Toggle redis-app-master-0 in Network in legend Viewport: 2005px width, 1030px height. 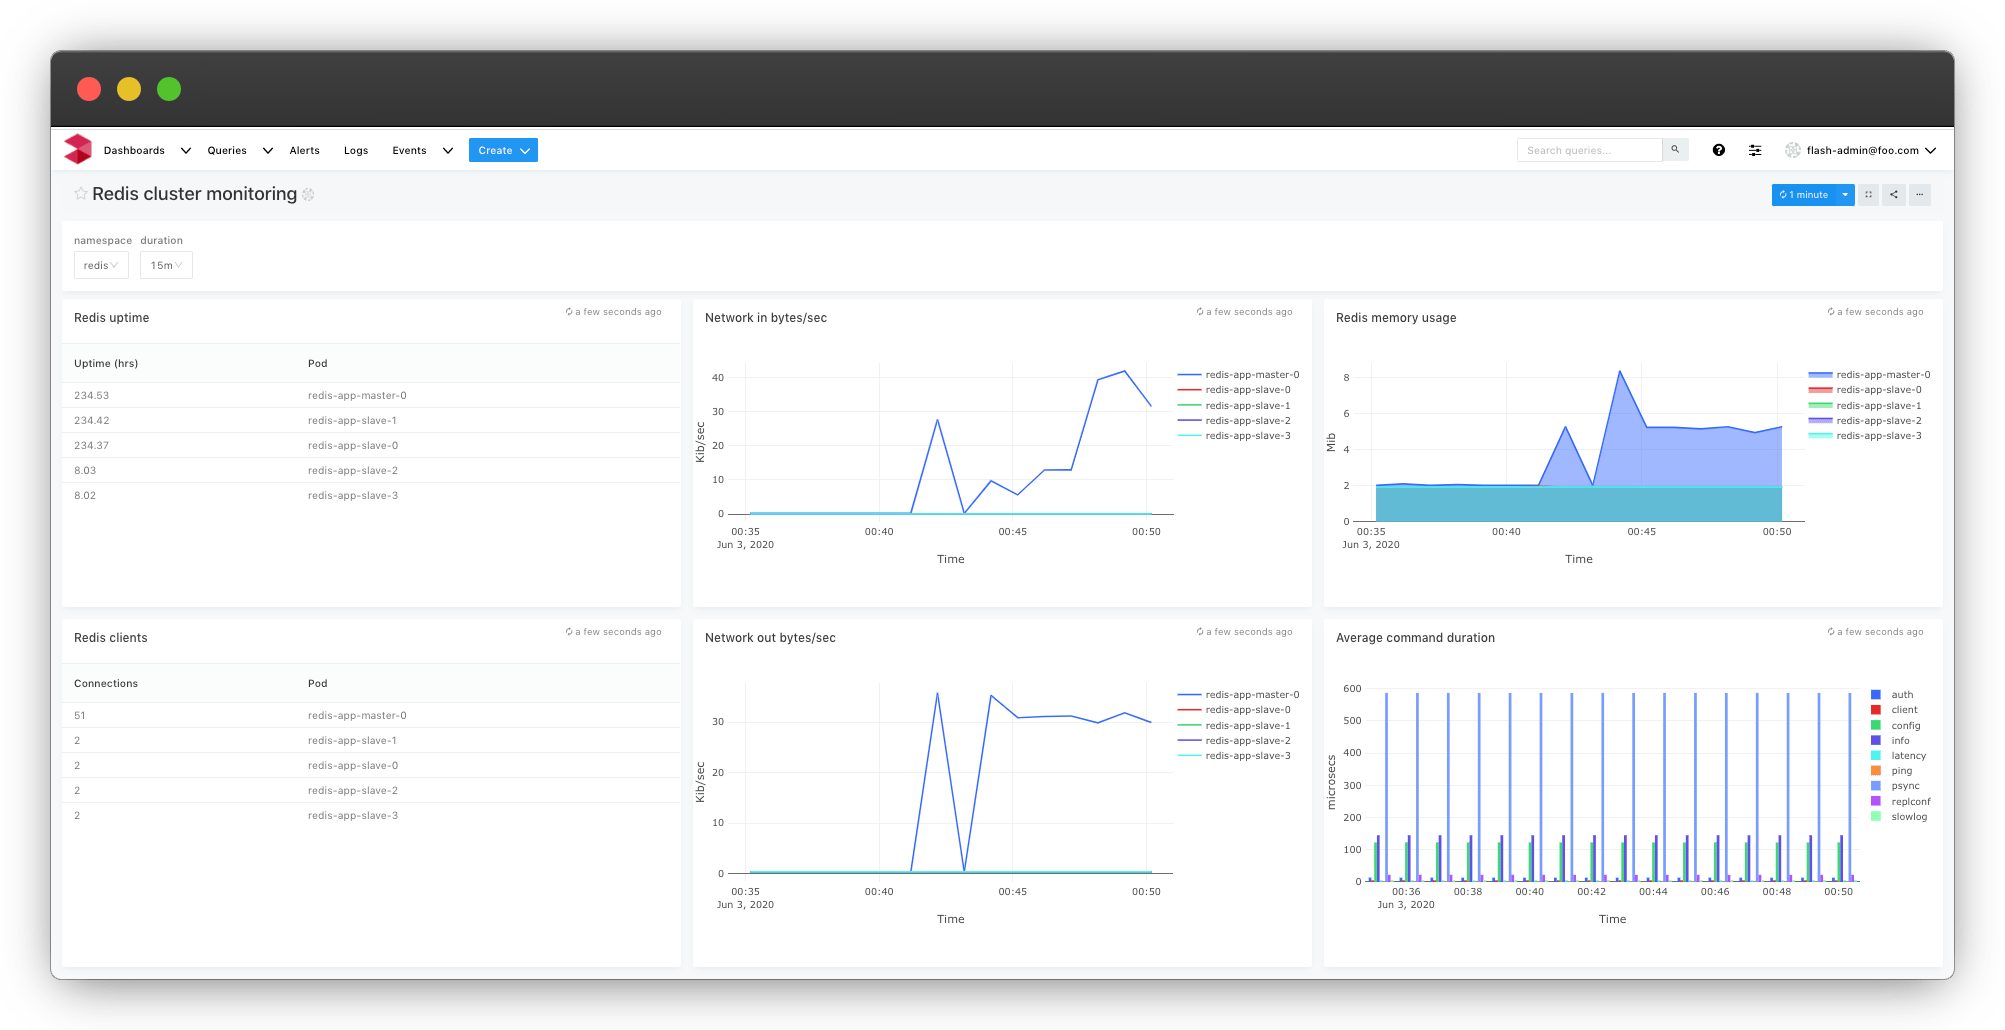(x=1238, y=375)
